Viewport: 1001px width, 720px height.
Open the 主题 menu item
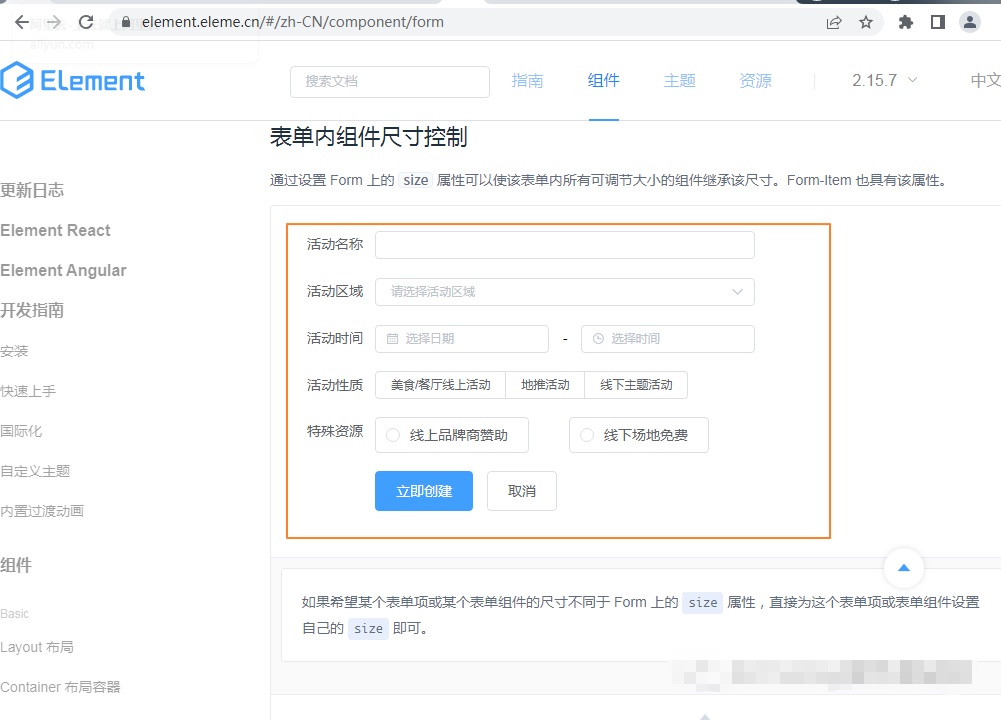pos(679,81)
